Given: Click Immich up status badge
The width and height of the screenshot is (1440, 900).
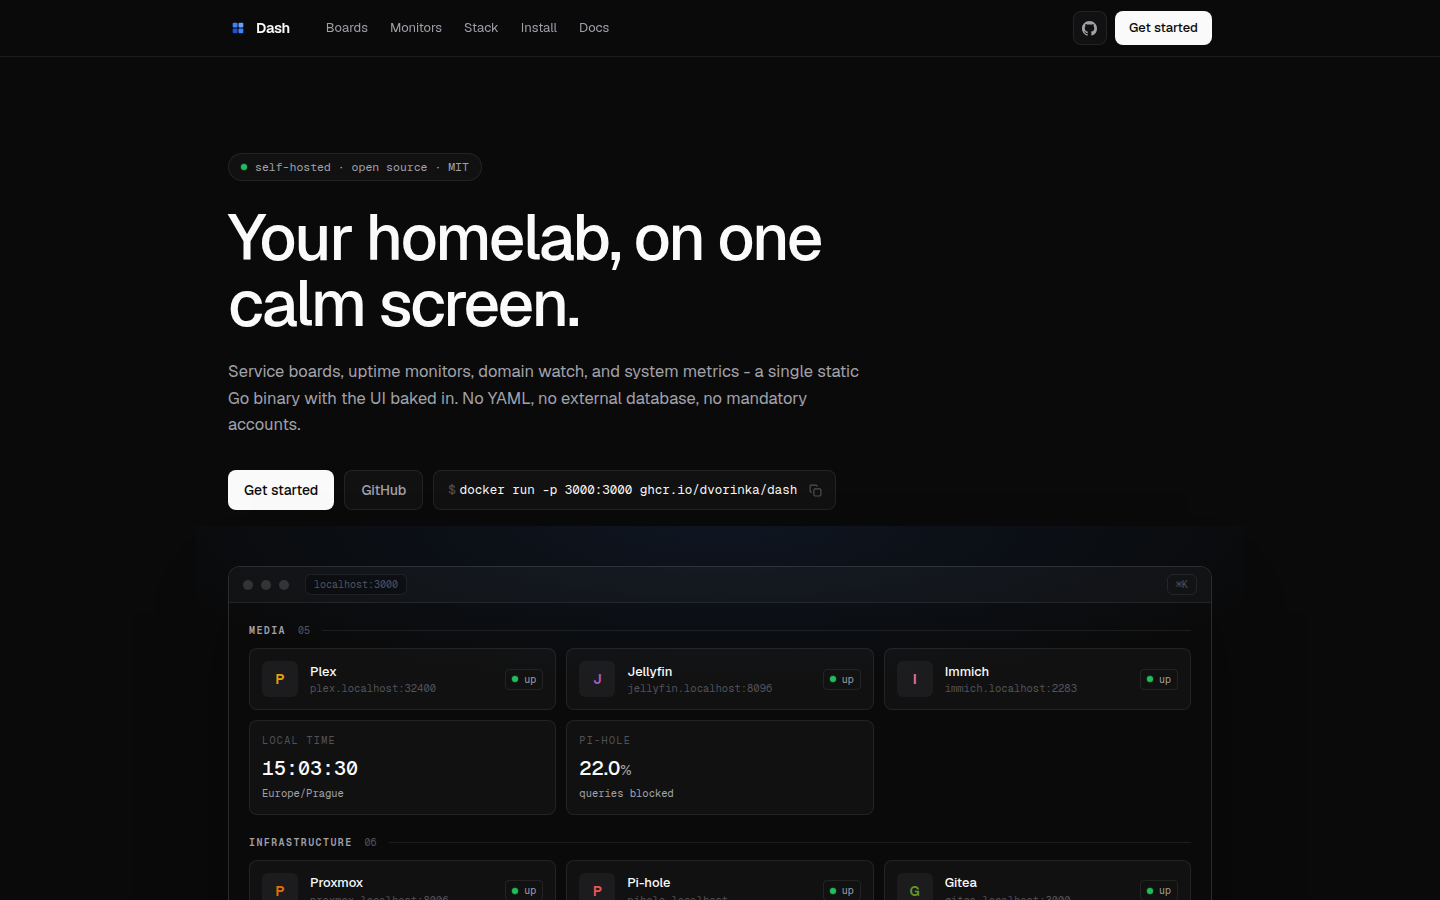Looking at the screenshot, I should click(x=1159, y=679).
